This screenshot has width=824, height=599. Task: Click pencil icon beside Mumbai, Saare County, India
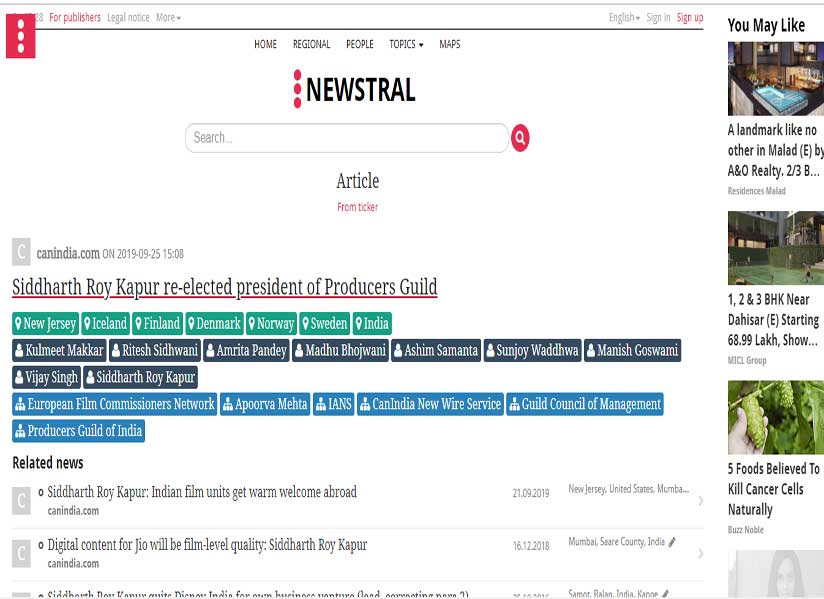(672, 542)
